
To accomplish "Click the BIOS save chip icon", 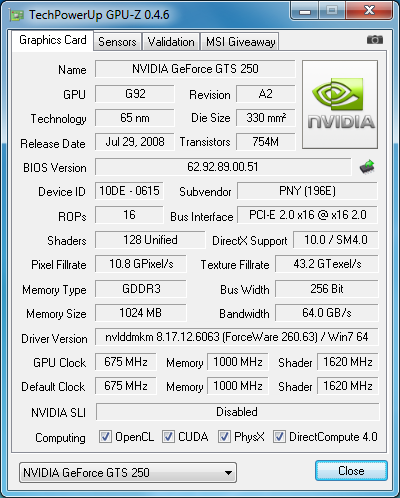I will (367, 167).
